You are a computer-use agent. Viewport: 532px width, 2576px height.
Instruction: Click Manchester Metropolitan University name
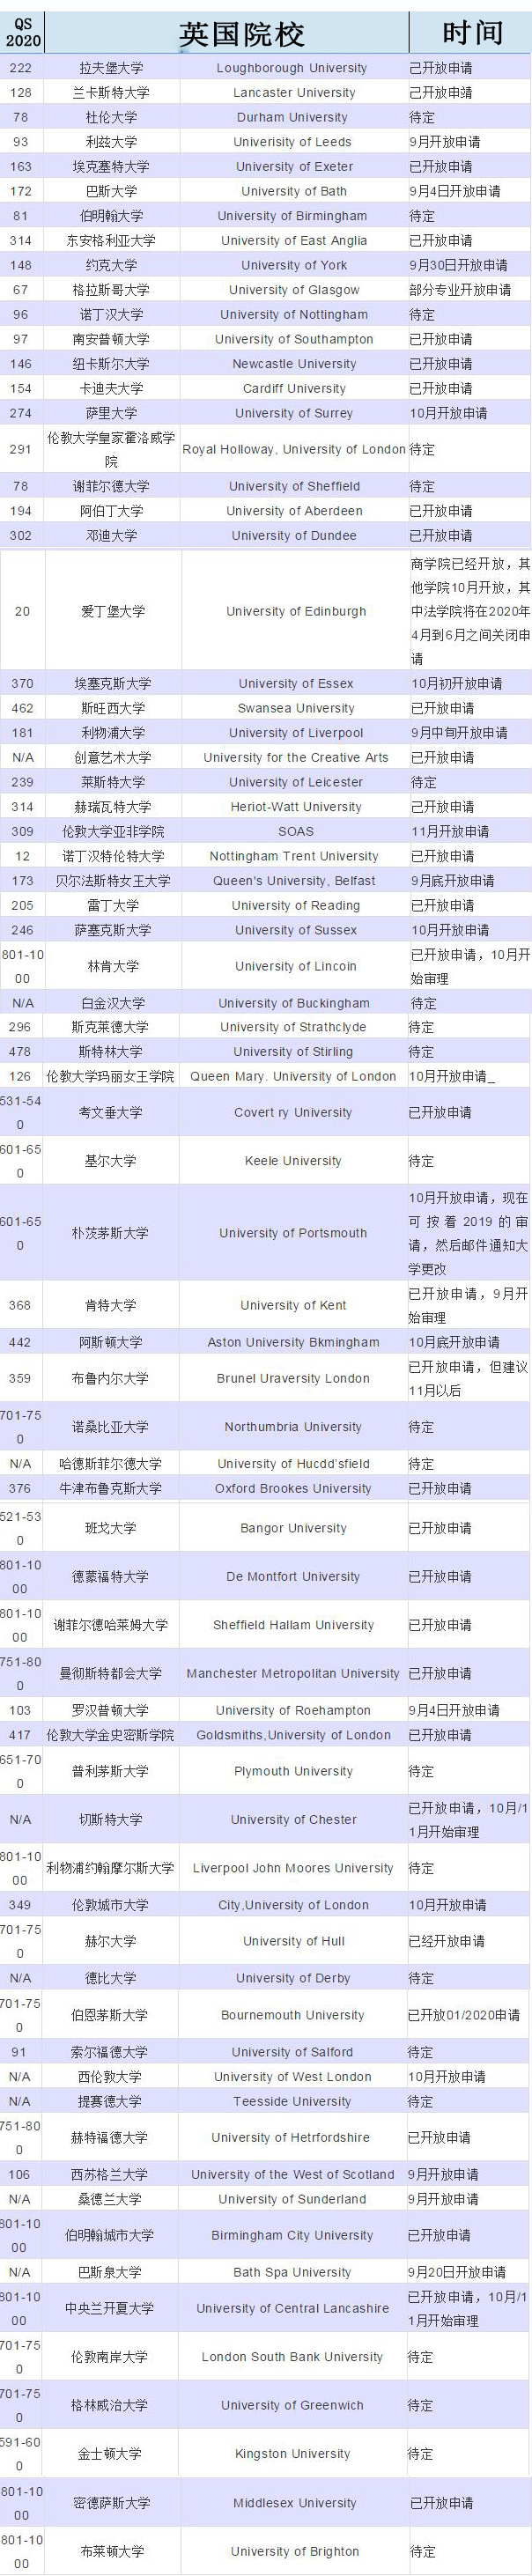pos(293,1673)
